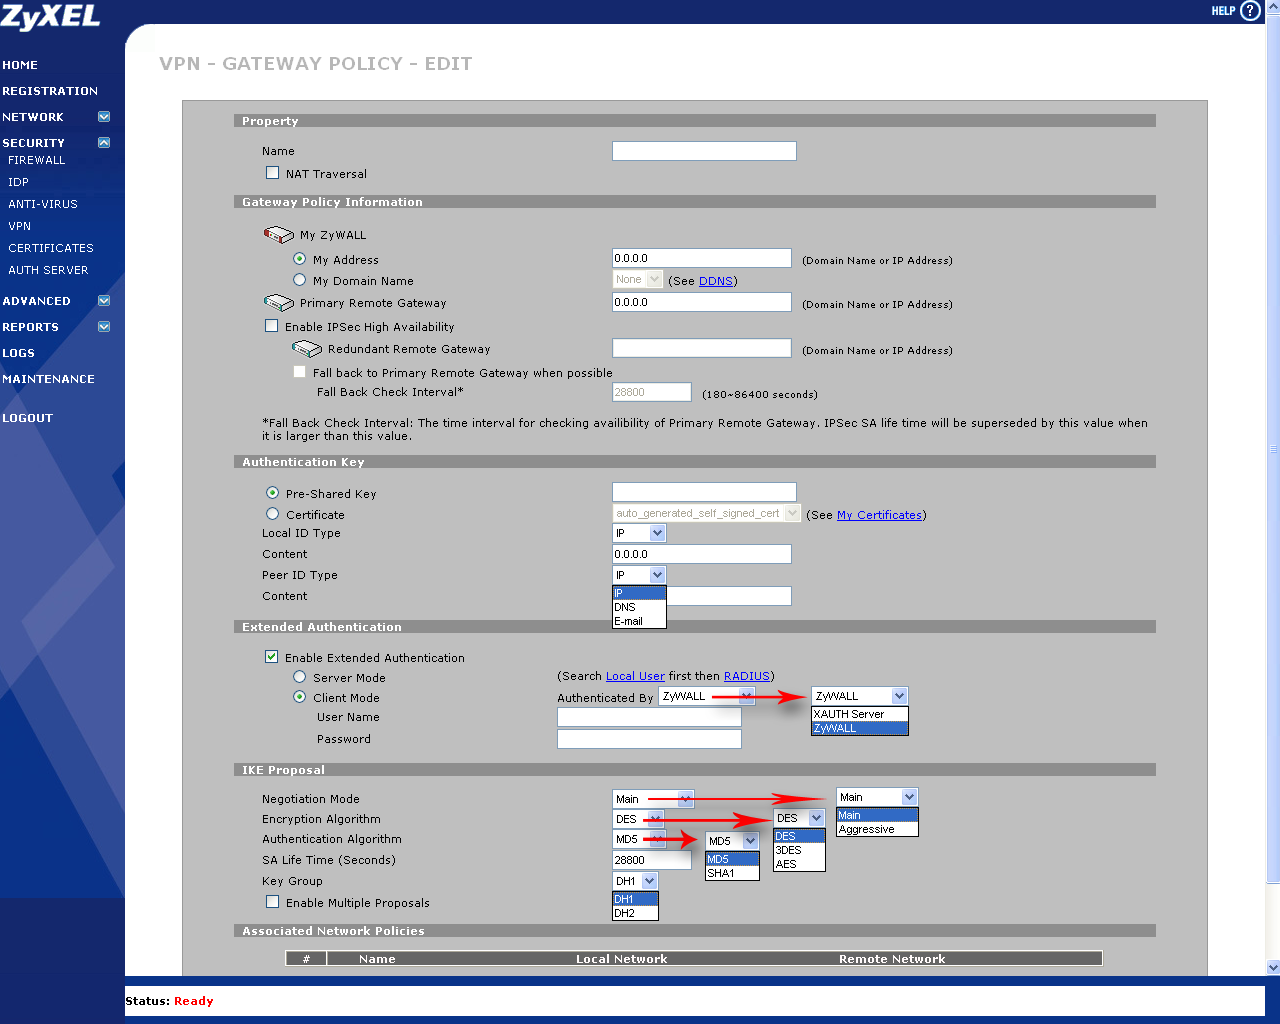1280x1024 pixels.
Task: Enable the NAT Traversal checkbox
Action: 272,173
